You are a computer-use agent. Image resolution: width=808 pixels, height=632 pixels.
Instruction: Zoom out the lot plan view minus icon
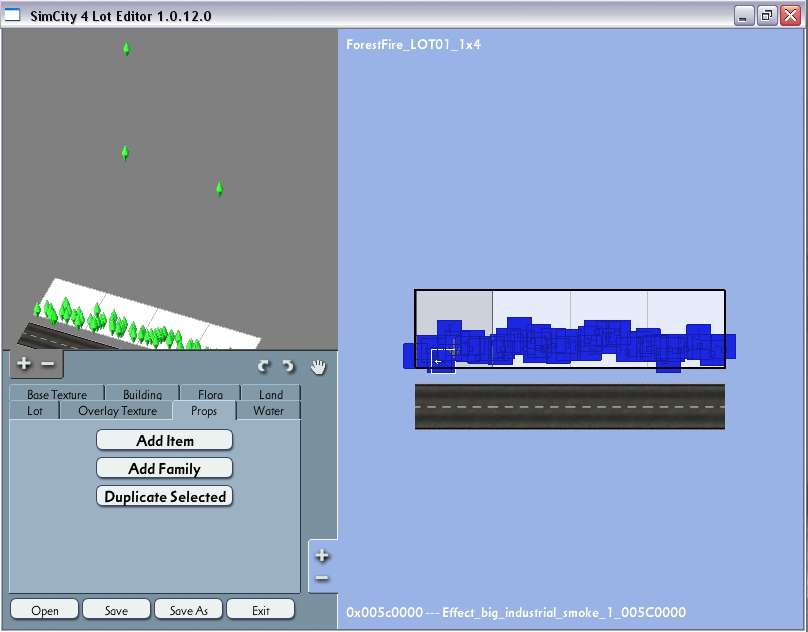pos(322,578)
